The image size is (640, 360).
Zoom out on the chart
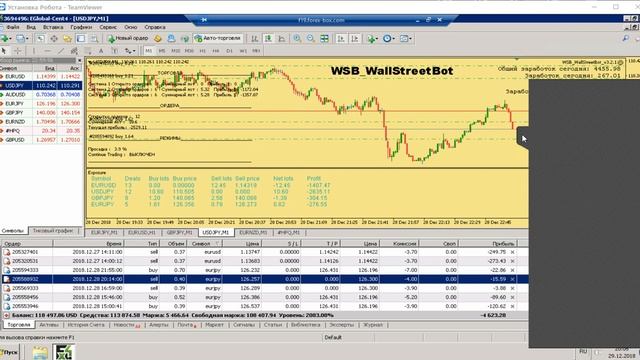[311, 38]
